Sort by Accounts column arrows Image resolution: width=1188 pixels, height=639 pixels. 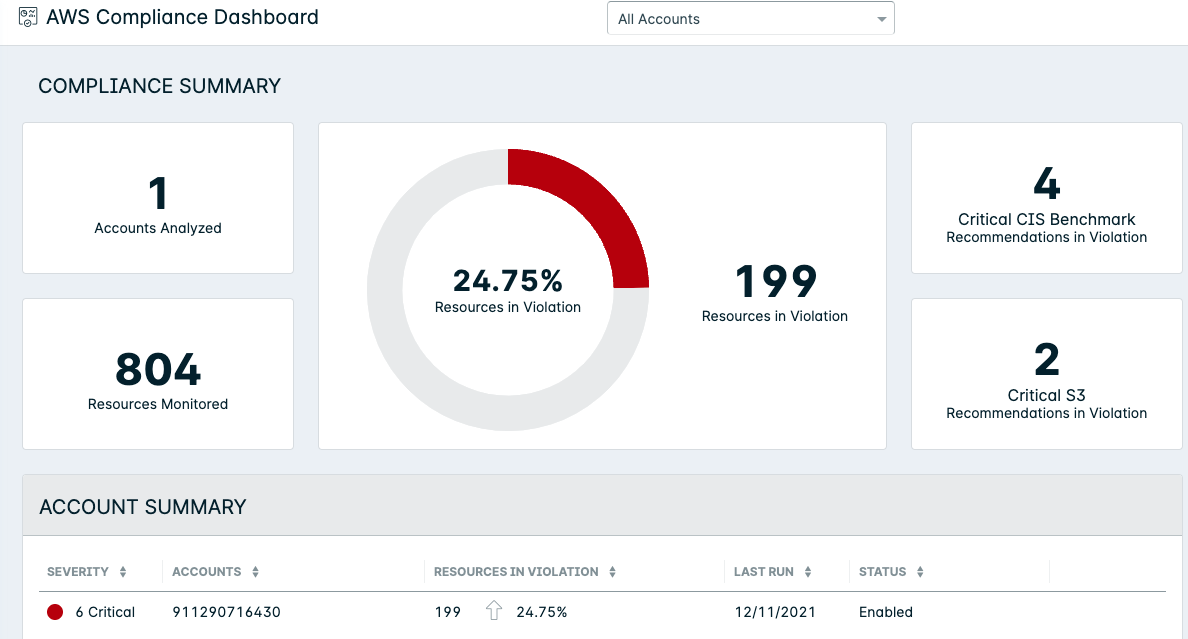click(x=255, y=572)
